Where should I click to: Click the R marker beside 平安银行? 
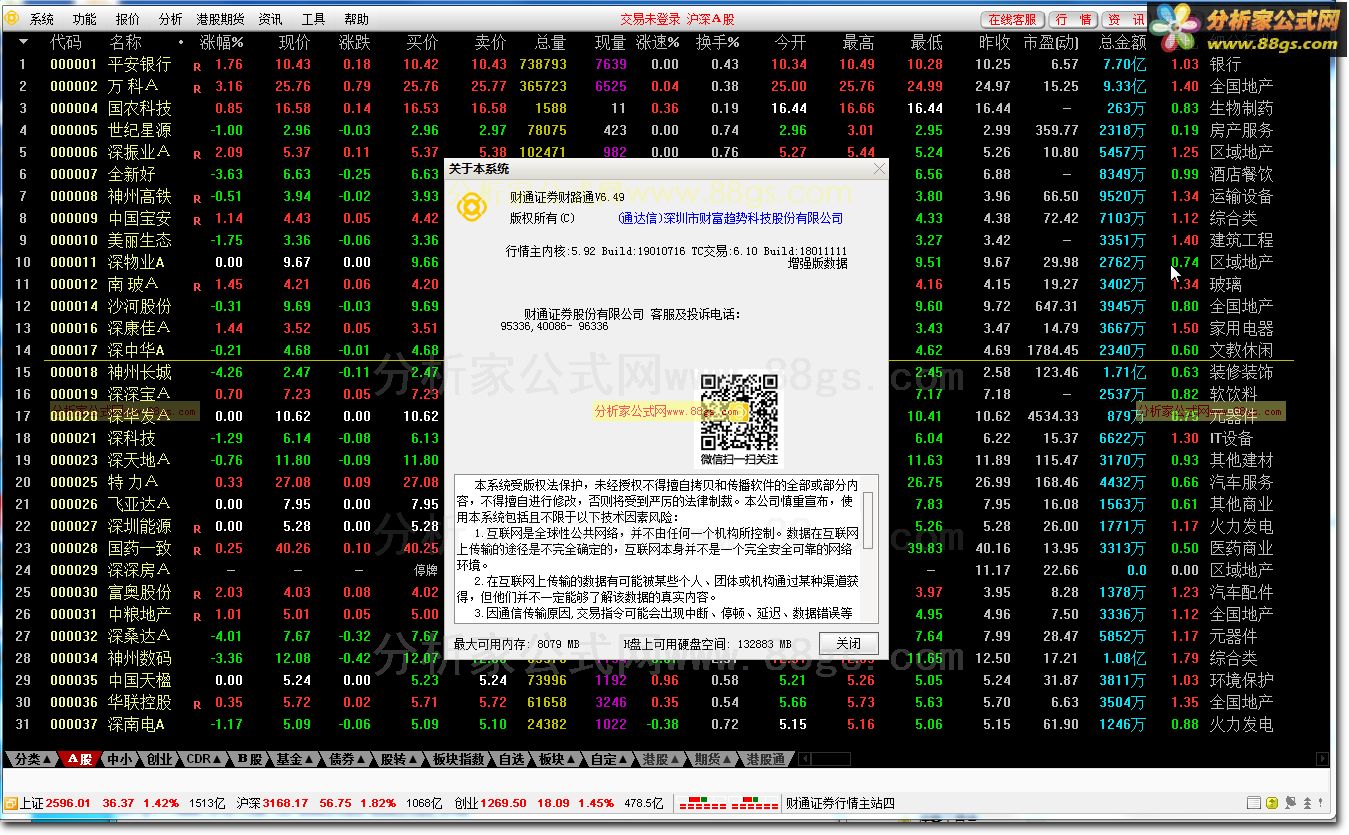point(197,66)
